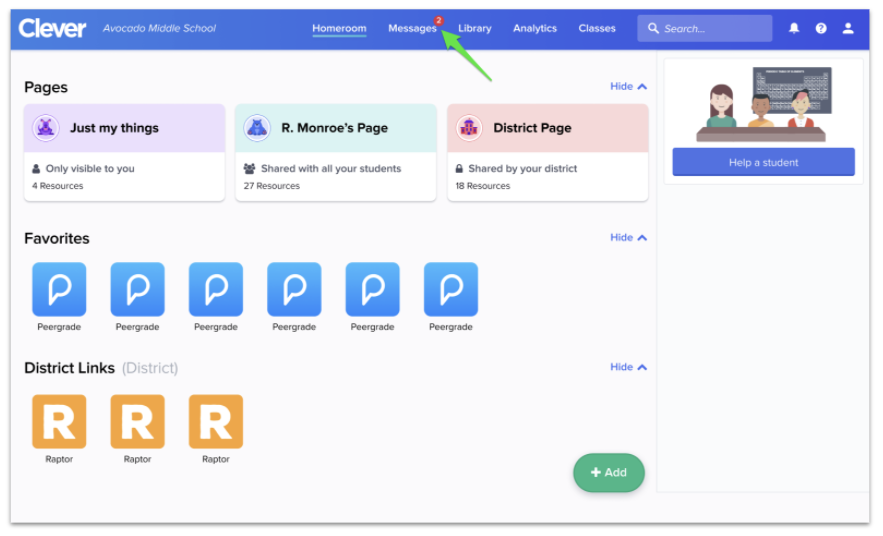This screenshot has height=536, width=883.
Task: Open the Messages tab
Action: [x=412, y=29]
